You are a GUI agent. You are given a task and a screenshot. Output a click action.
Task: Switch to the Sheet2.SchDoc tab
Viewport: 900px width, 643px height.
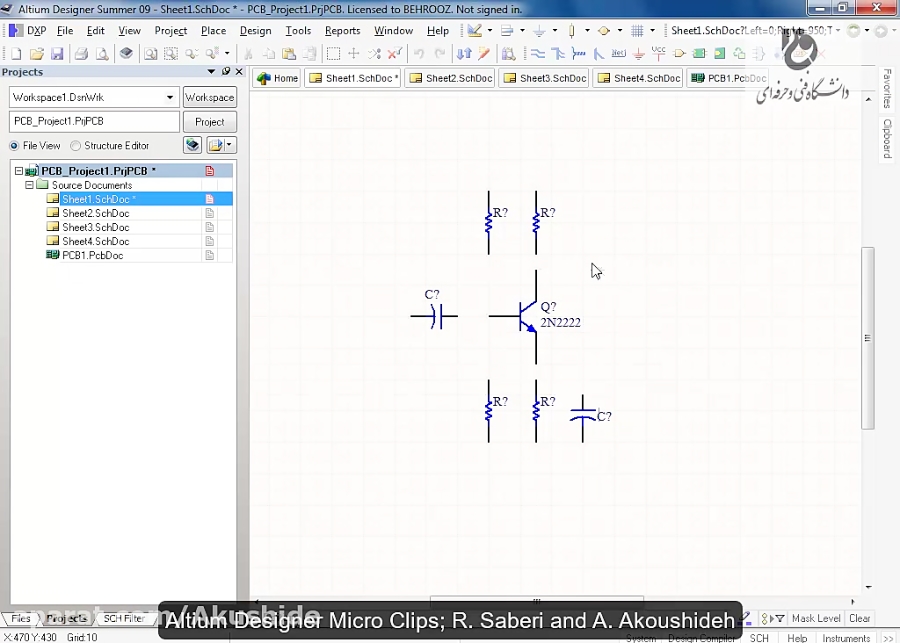tap(449, 77)
